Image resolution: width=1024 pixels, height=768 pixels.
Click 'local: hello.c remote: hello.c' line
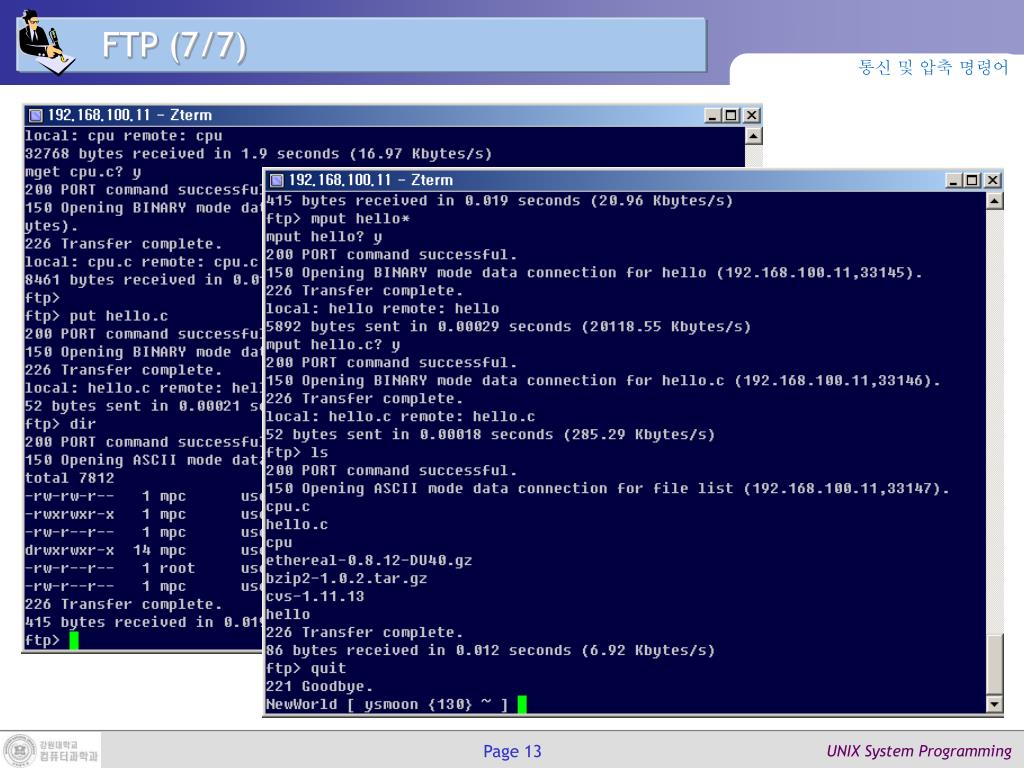400,417
